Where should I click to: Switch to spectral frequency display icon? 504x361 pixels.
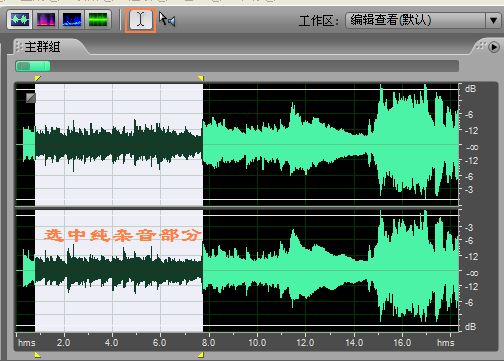point(46,19)
